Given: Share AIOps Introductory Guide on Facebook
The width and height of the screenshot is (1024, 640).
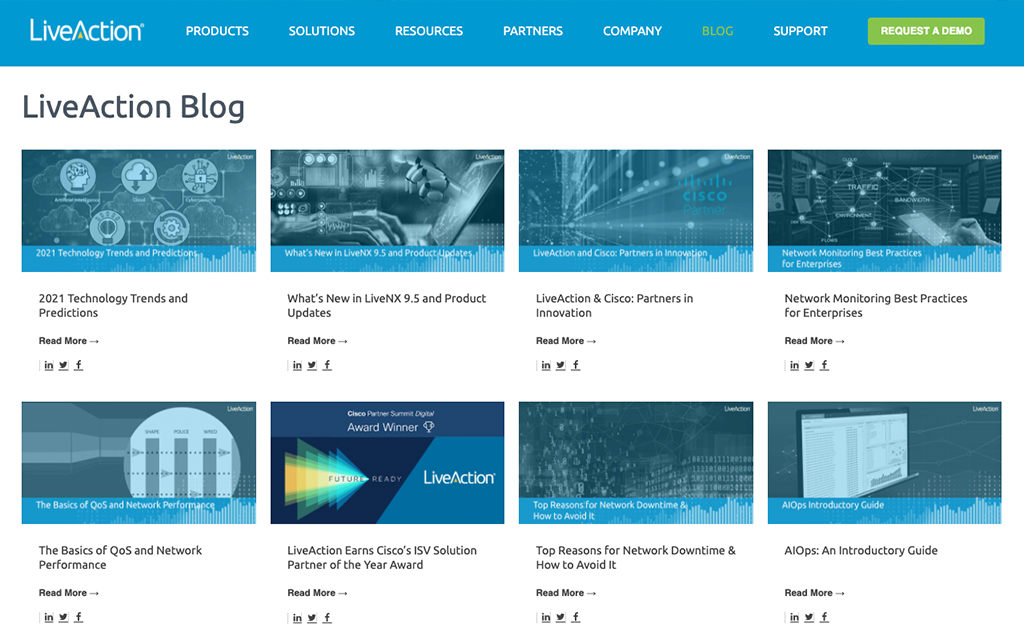Looking at the screenshot, I should tap(824, 617).
